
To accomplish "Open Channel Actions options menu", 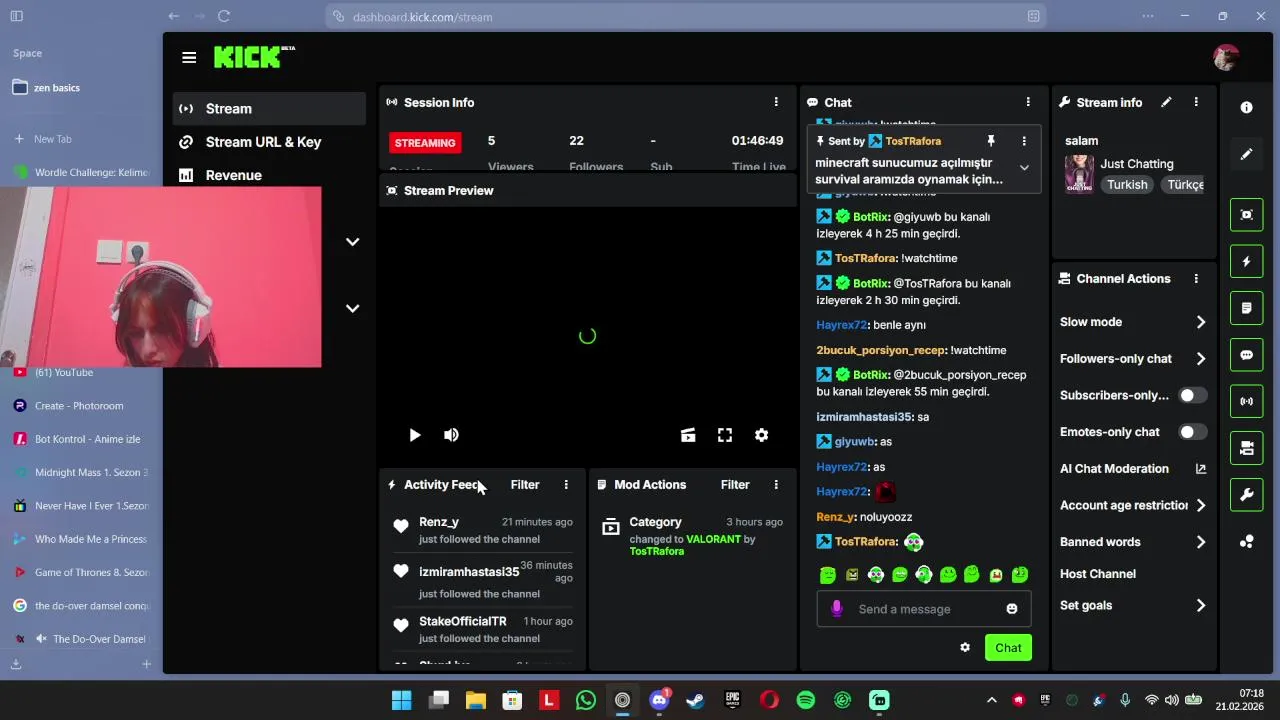I will click(x=1196, y=279).
